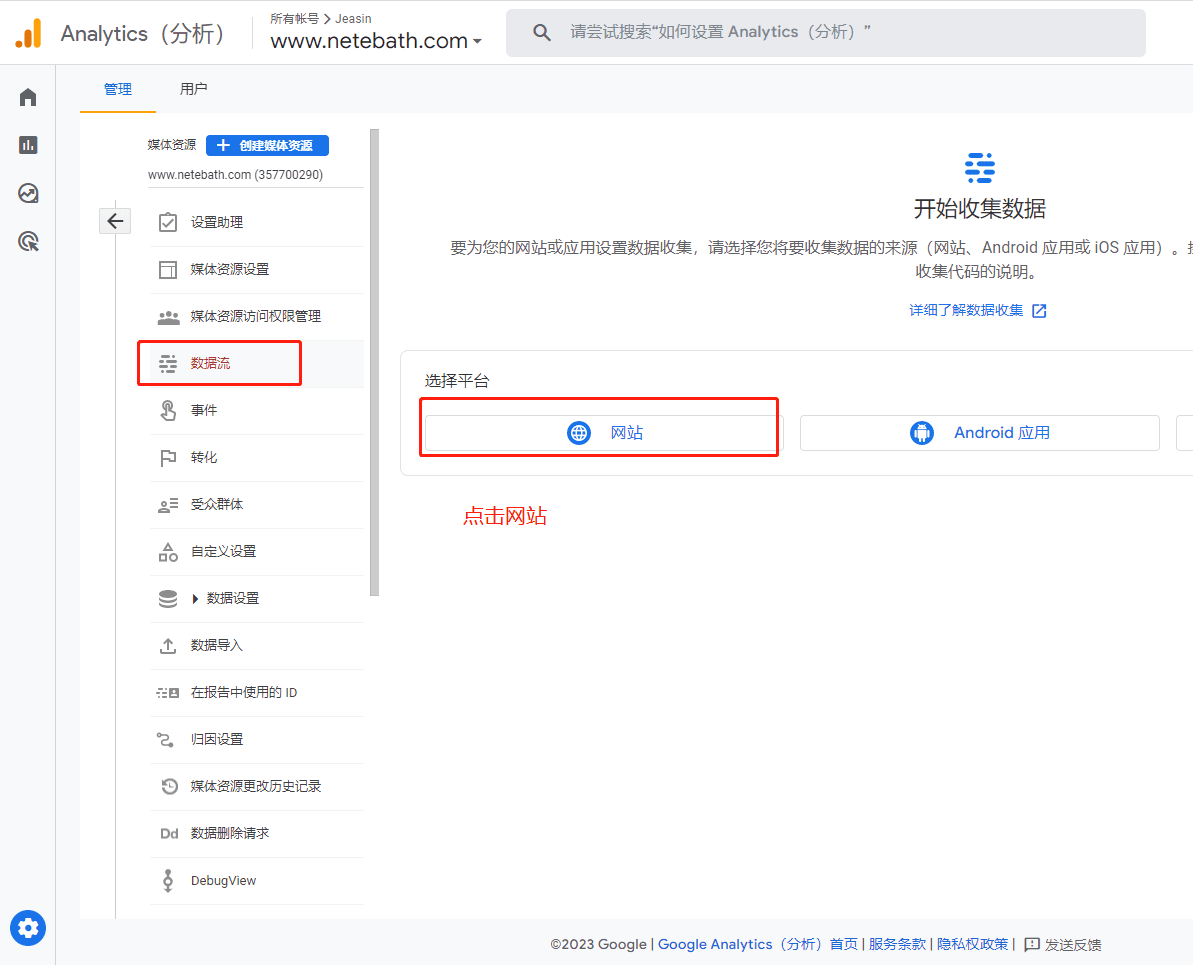
Task: Click the Jeasin breadcrumb account name
Action: pos(353,18)
